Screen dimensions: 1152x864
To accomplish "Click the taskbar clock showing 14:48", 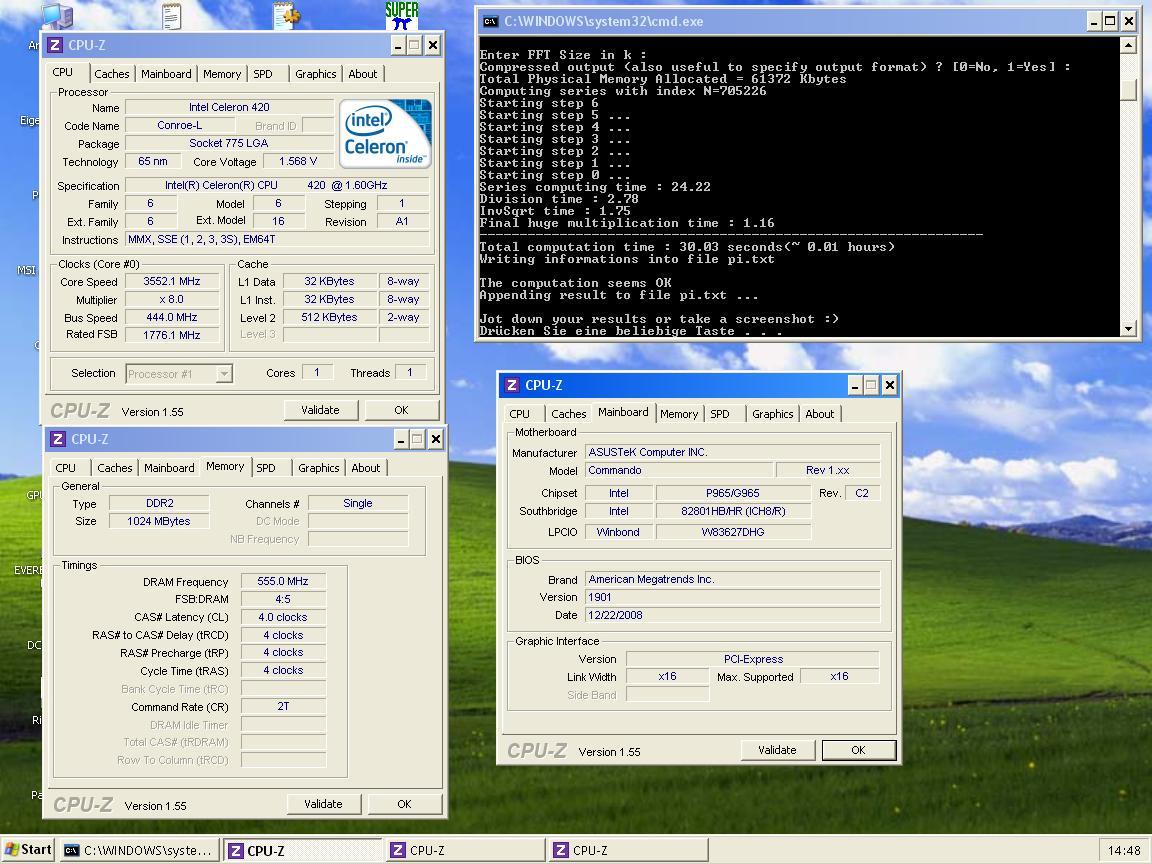I will pyautogui.click(x=1124, y=851).
